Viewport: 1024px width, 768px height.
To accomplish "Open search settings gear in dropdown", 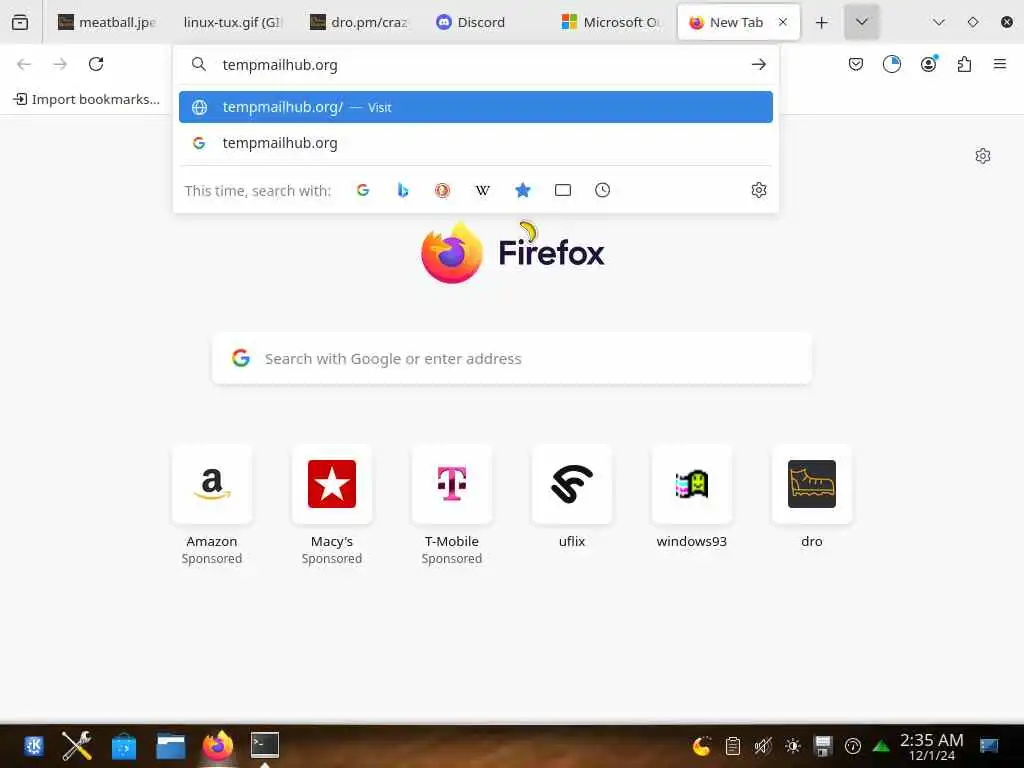I will coord(758,190).
